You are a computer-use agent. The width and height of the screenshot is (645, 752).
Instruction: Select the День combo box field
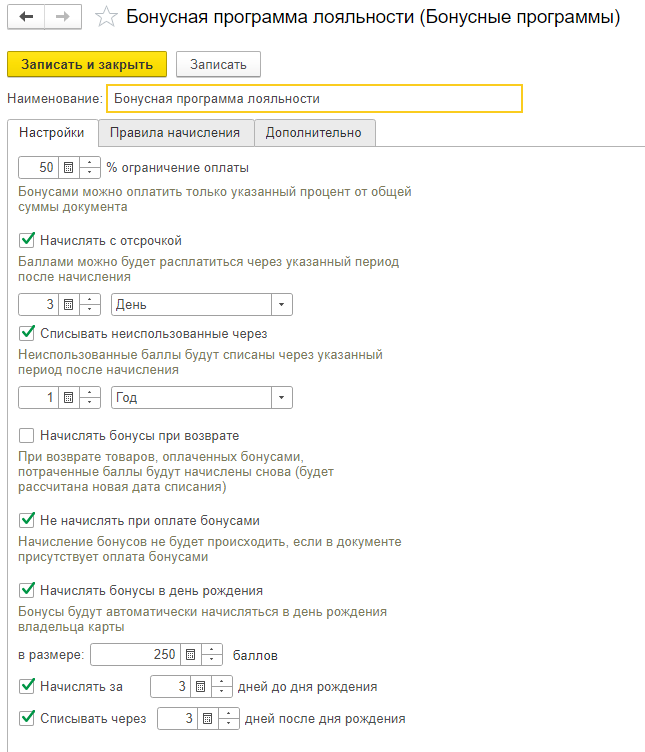pyautogui.click(x=191, y=305)
